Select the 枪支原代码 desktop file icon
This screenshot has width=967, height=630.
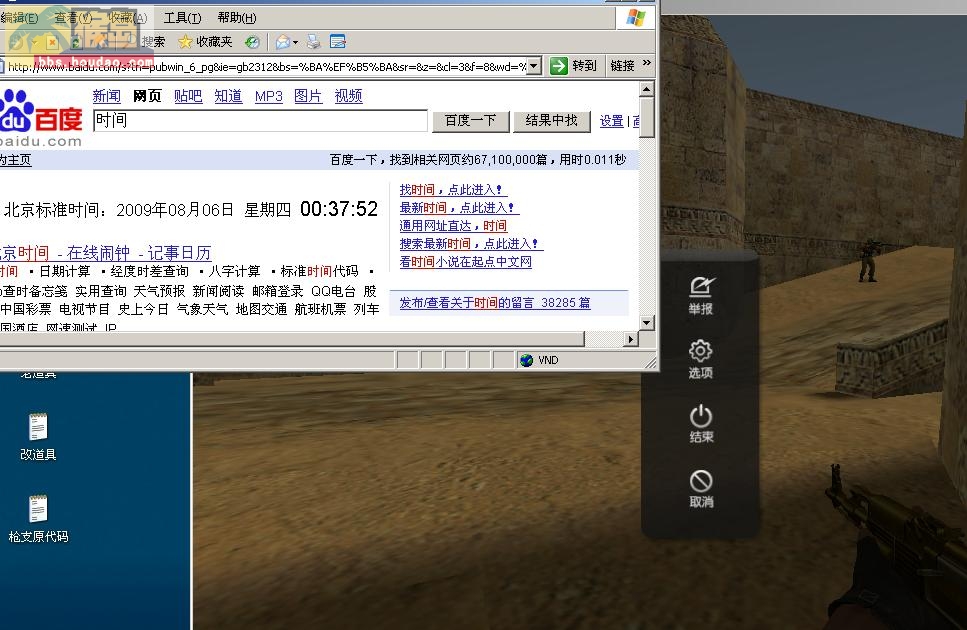coord(38,518)
